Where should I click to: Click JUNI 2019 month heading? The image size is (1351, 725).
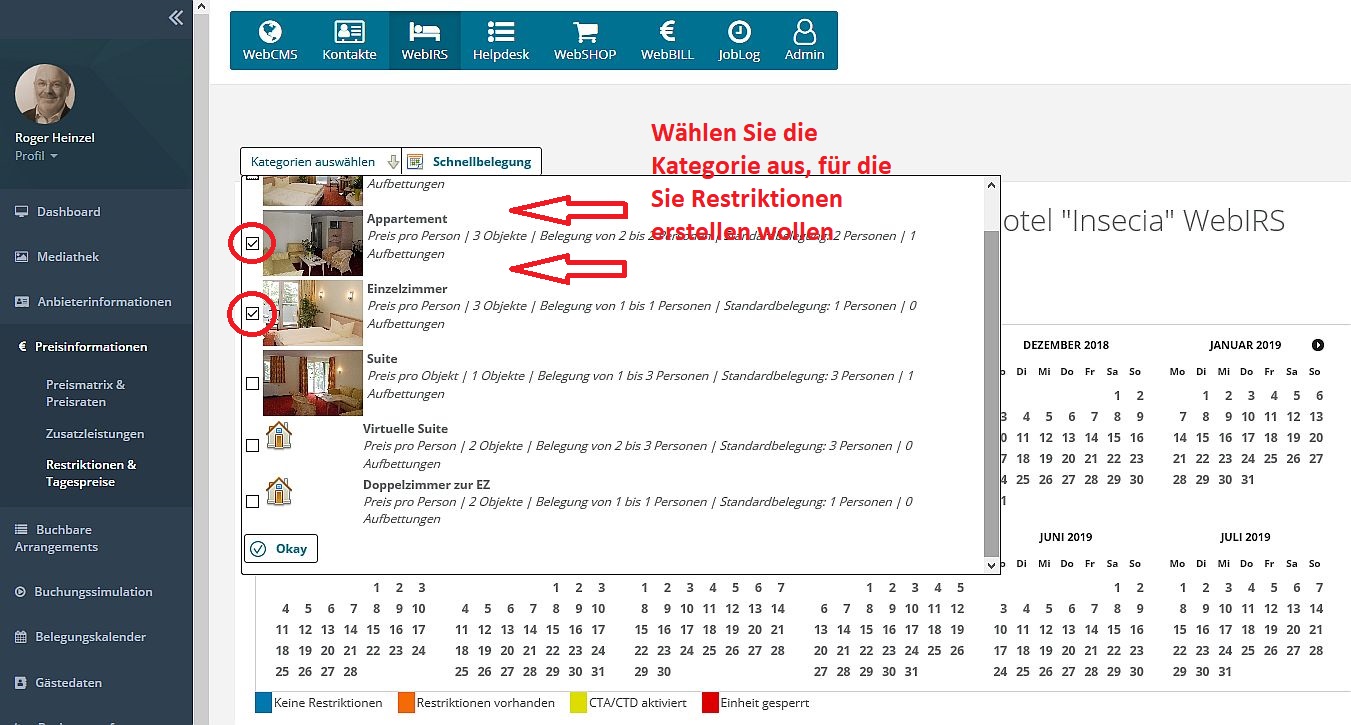click(1065, 537)
